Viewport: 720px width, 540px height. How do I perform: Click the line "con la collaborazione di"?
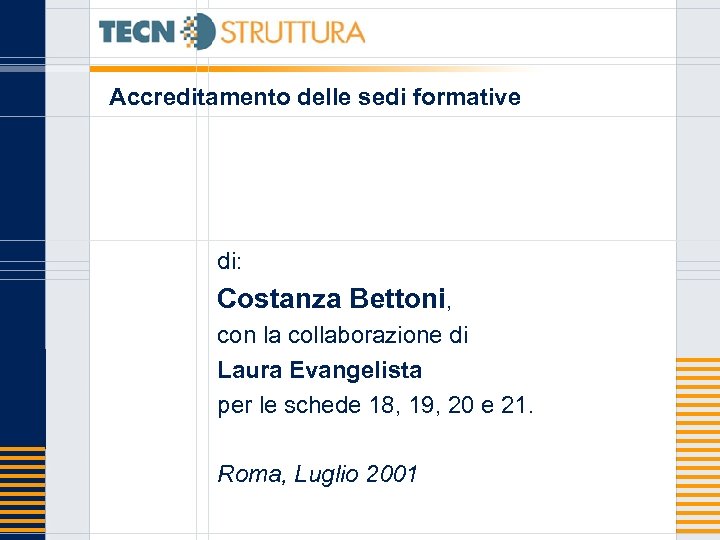[343, 335]
